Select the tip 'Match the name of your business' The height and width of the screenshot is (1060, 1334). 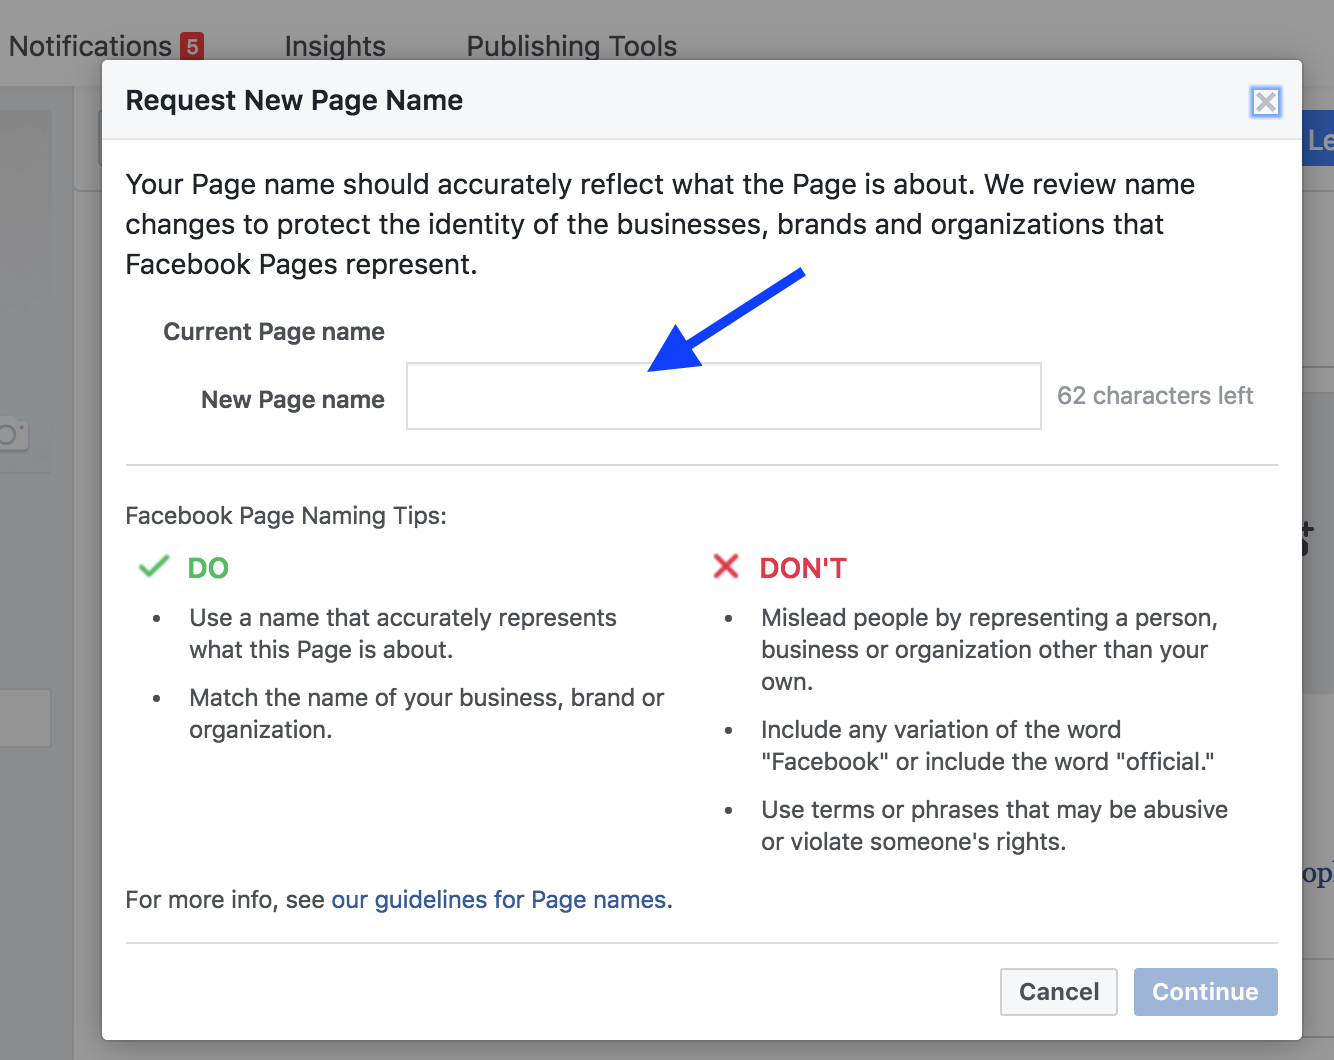click(427, 714)
